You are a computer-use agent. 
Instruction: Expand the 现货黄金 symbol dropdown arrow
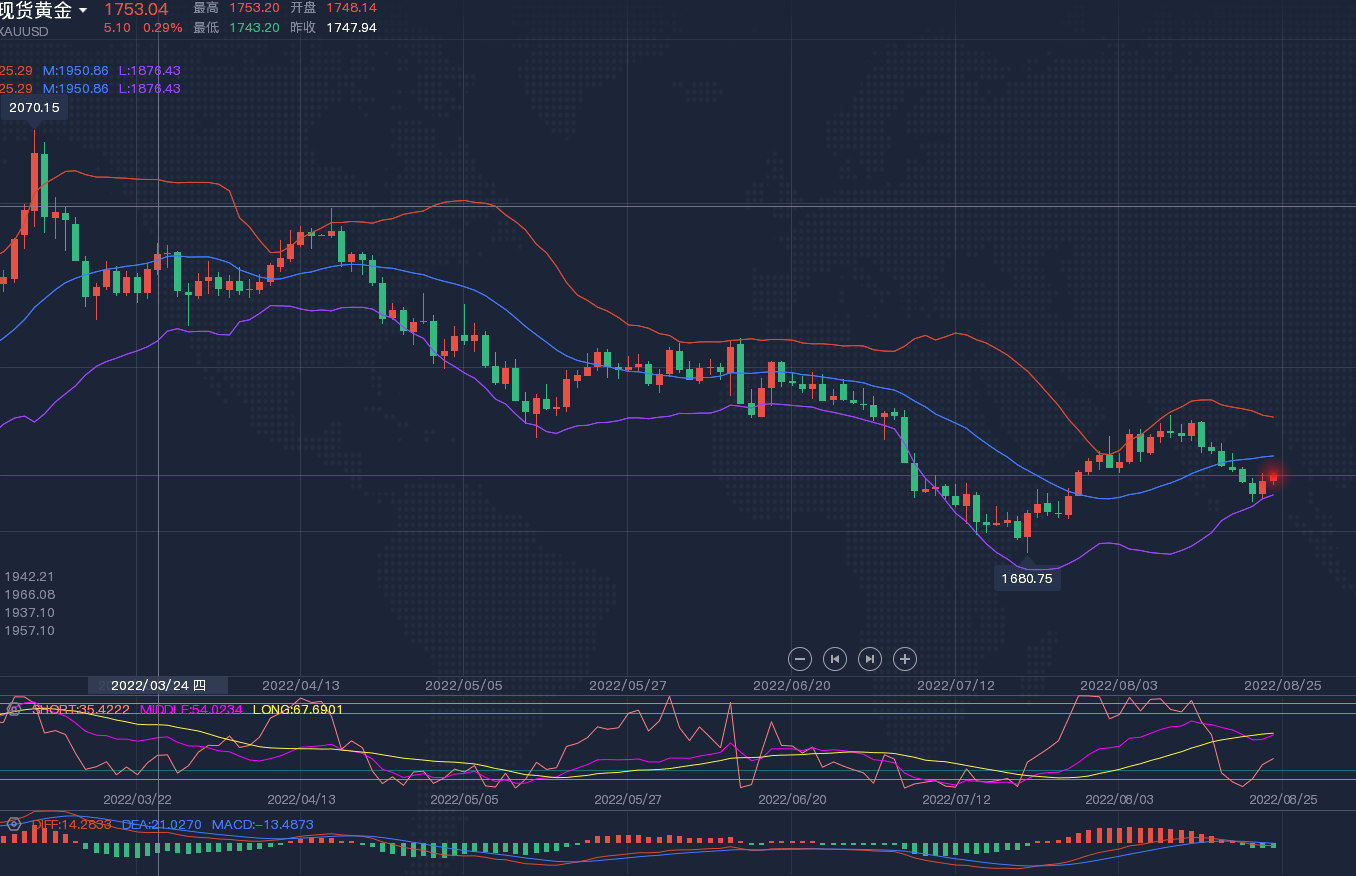coord(83,11)
